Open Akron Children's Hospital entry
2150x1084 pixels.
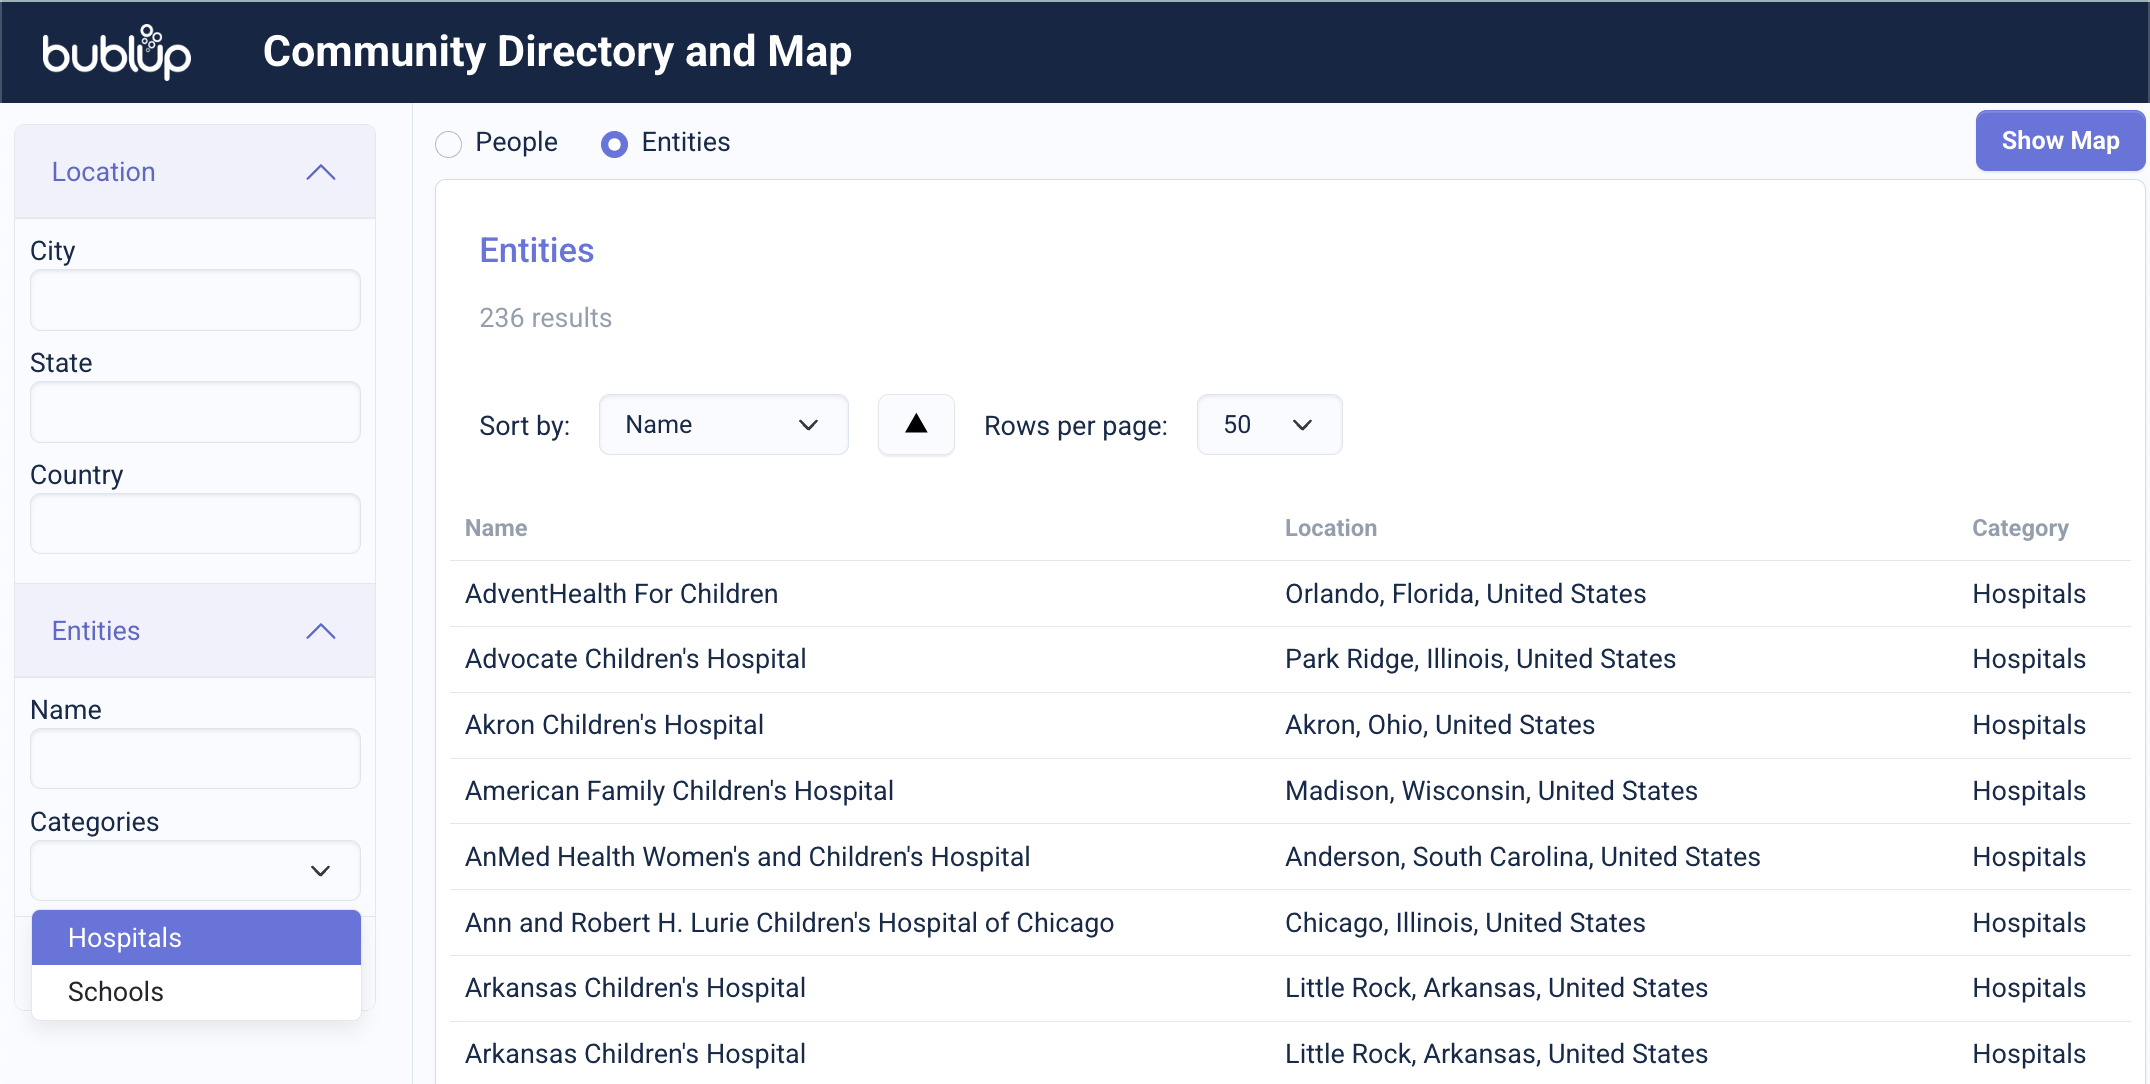tap(614, 725)
